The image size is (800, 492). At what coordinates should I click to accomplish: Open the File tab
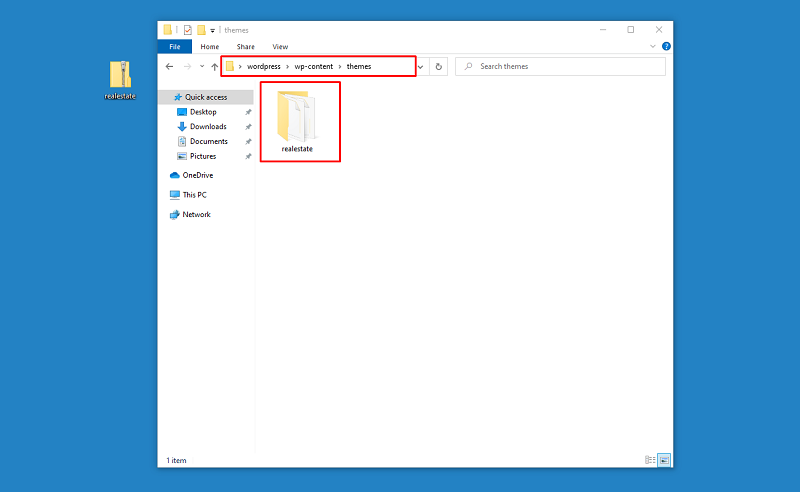(x=174, y=46)
